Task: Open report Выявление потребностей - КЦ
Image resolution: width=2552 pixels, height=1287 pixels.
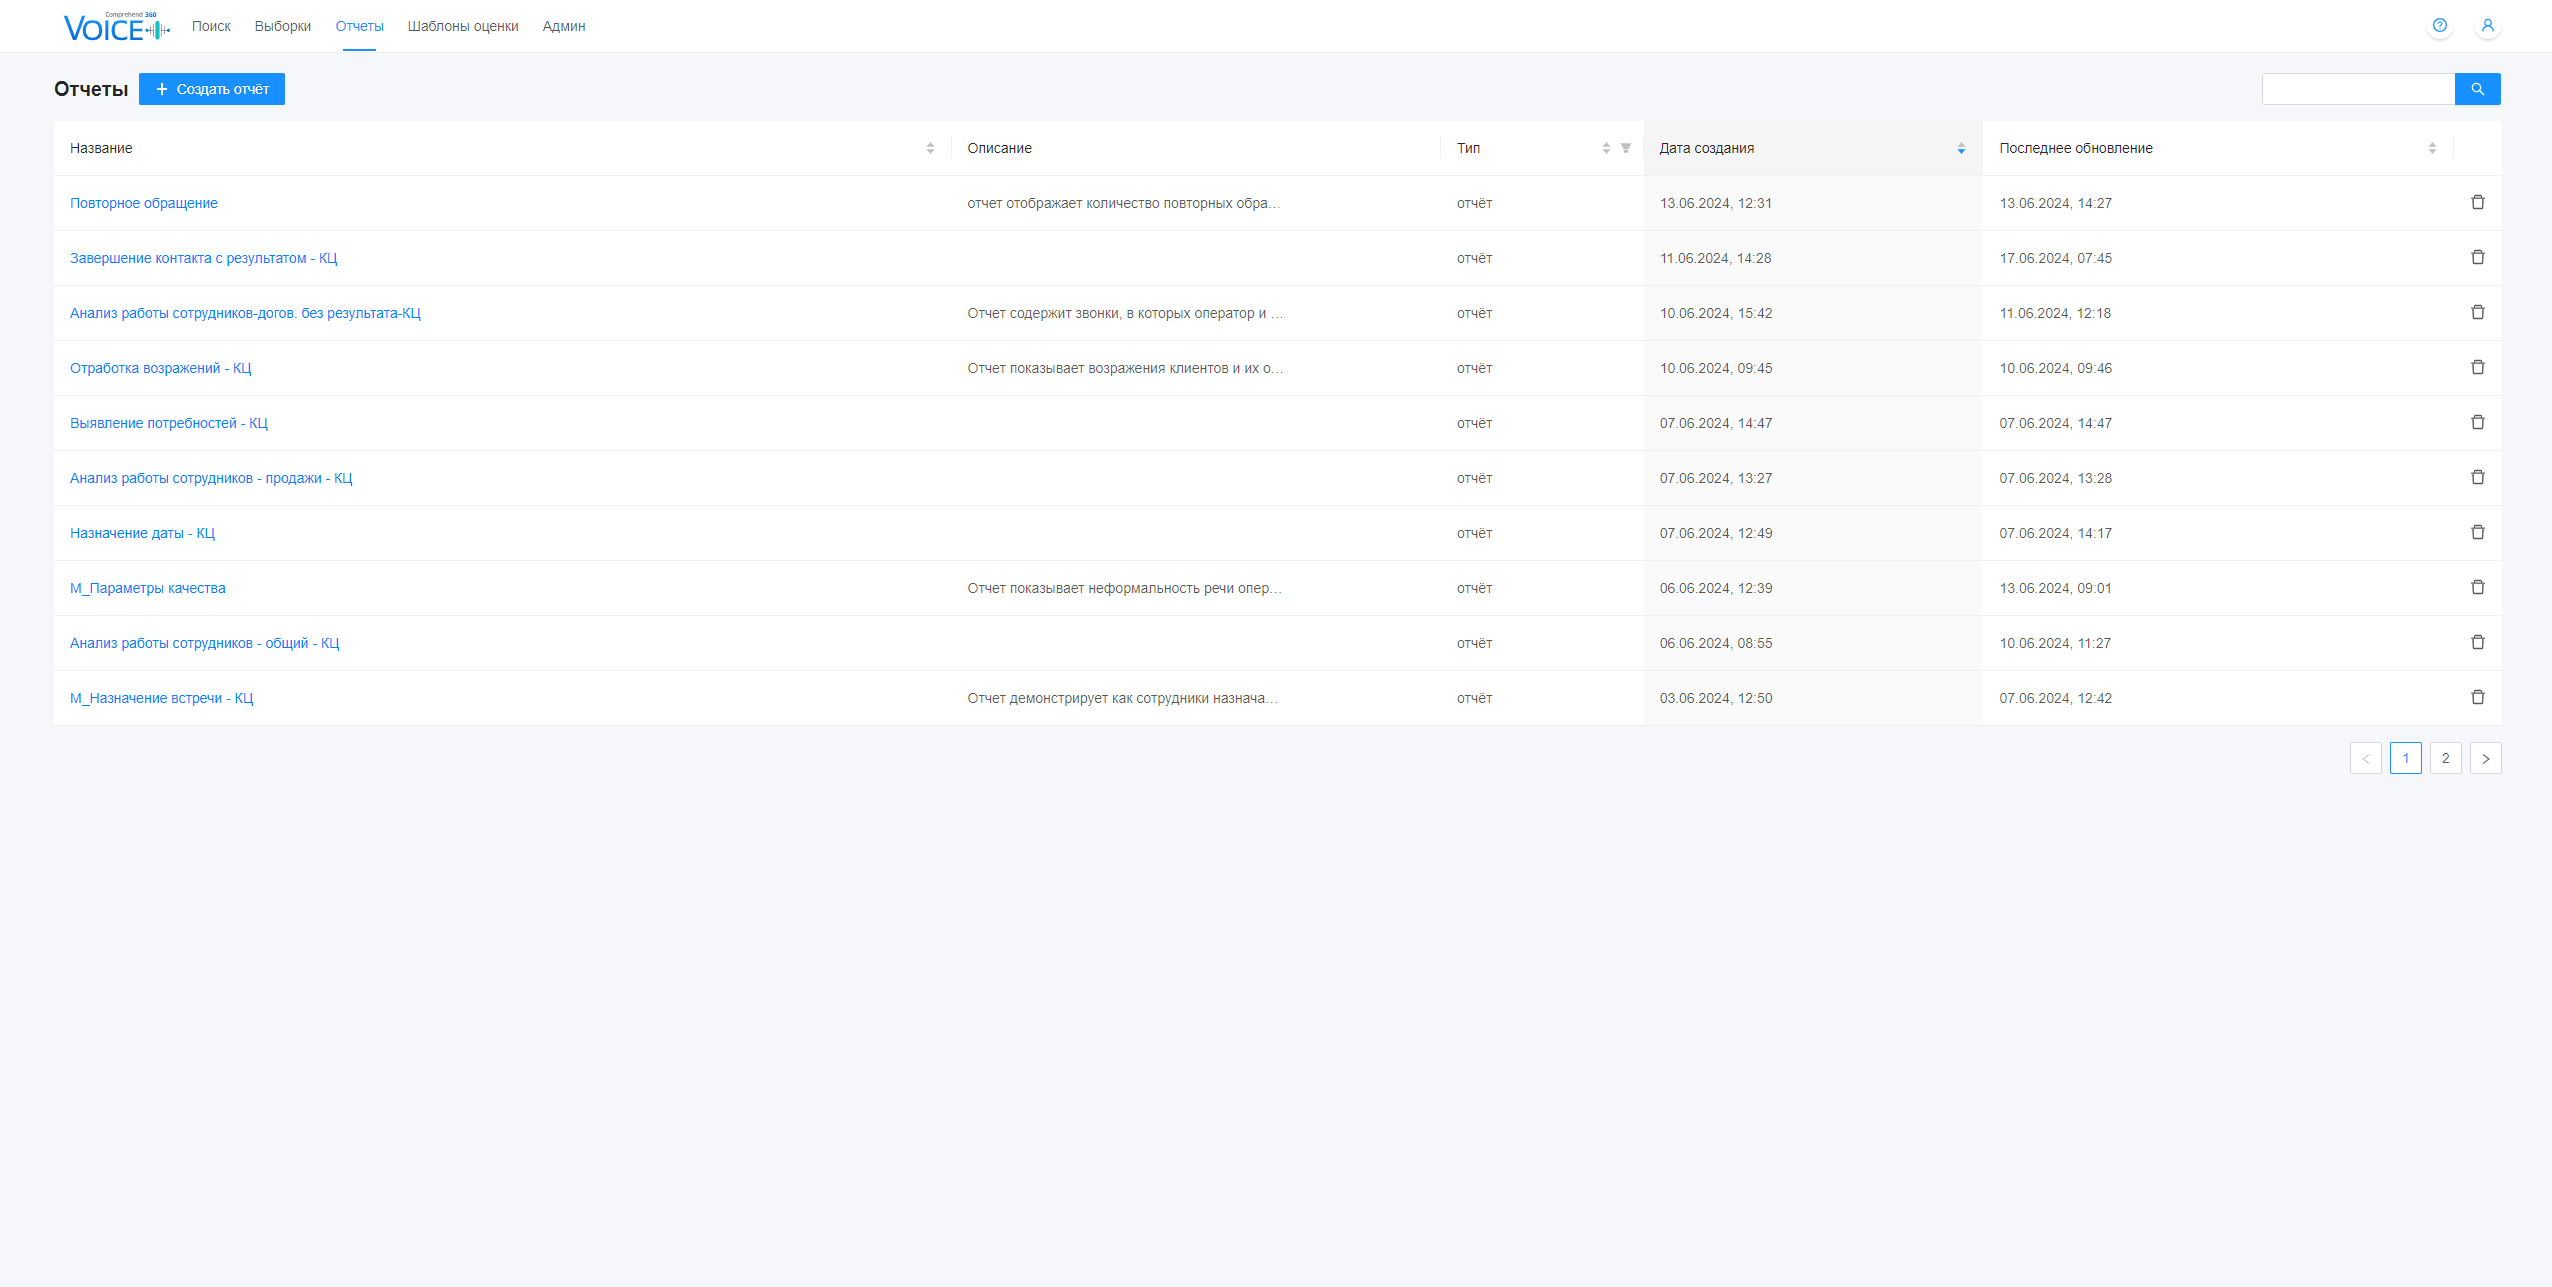Action: click(x=169, y=423)
